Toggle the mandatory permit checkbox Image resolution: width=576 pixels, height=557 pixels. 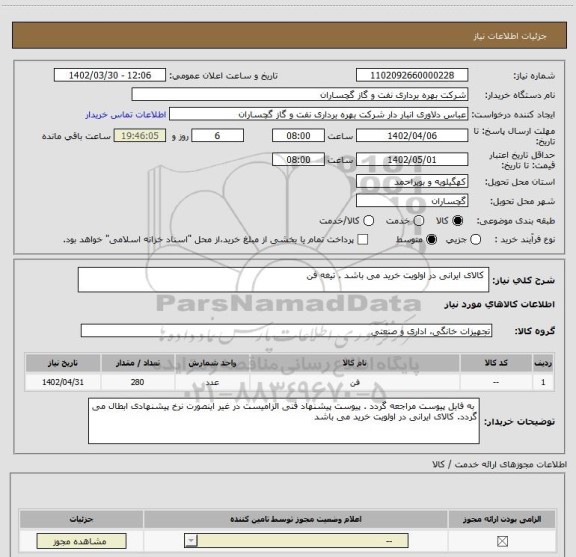coord(502,541)
